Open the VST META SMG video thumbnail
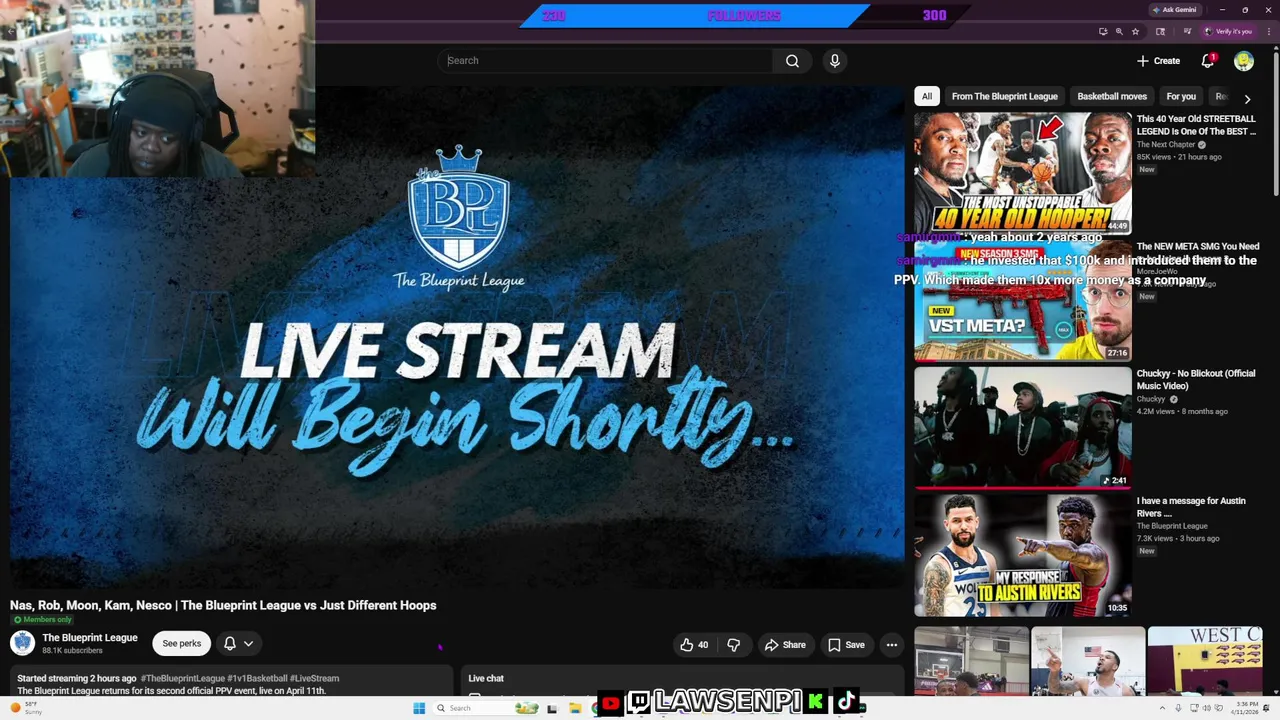 1023,300
